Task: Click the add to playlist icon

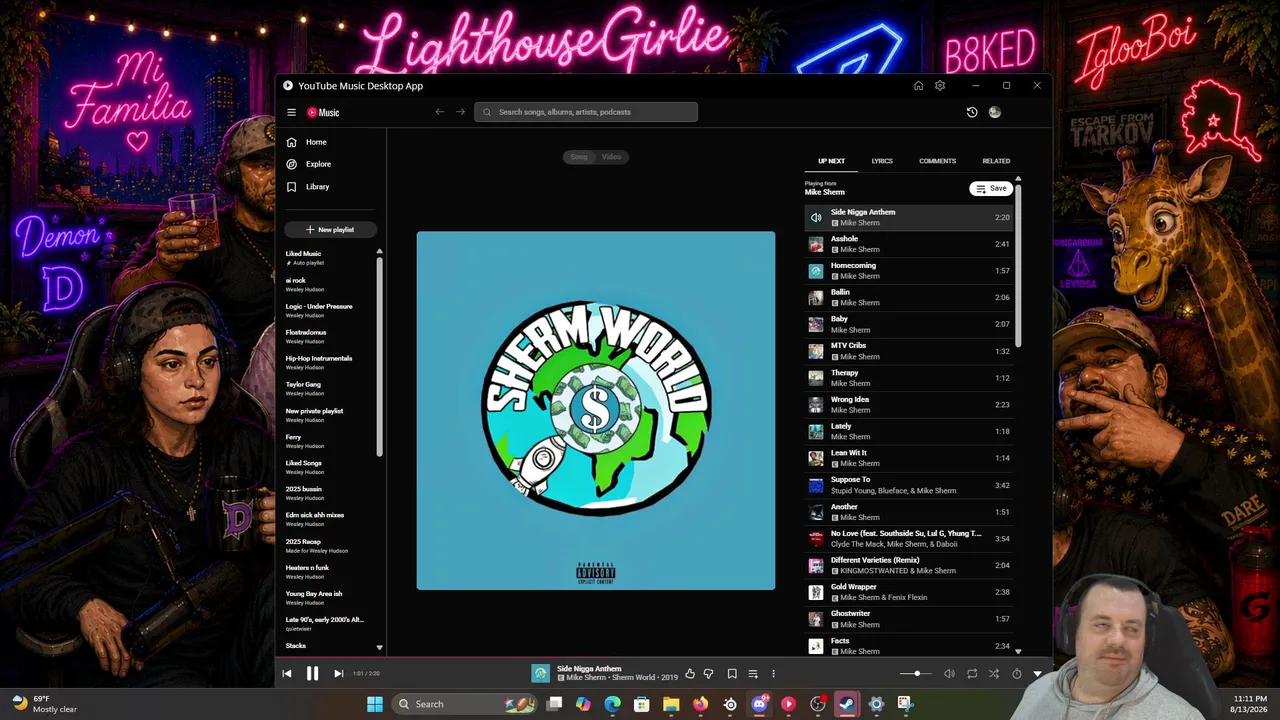Action: 753,674
